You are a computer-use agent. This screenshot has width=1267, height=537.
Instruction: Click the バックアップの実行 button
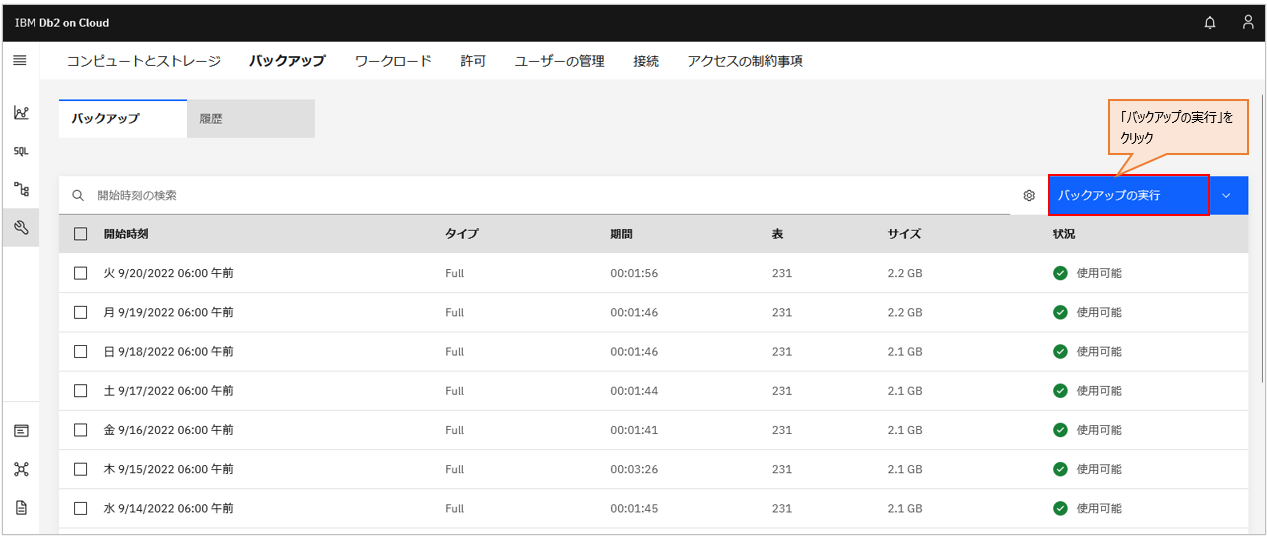(x=1129, y=195)
